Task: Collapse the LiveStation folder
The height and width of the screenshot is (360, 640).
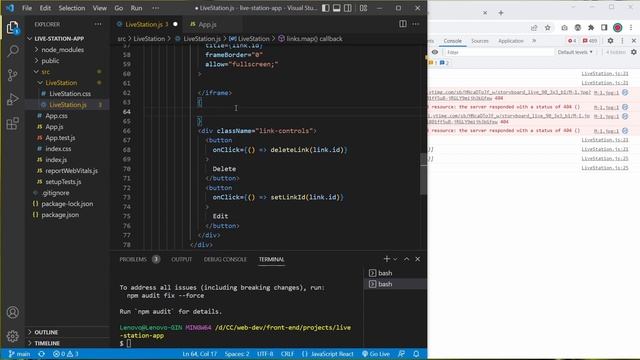Action: coord(61,83)
